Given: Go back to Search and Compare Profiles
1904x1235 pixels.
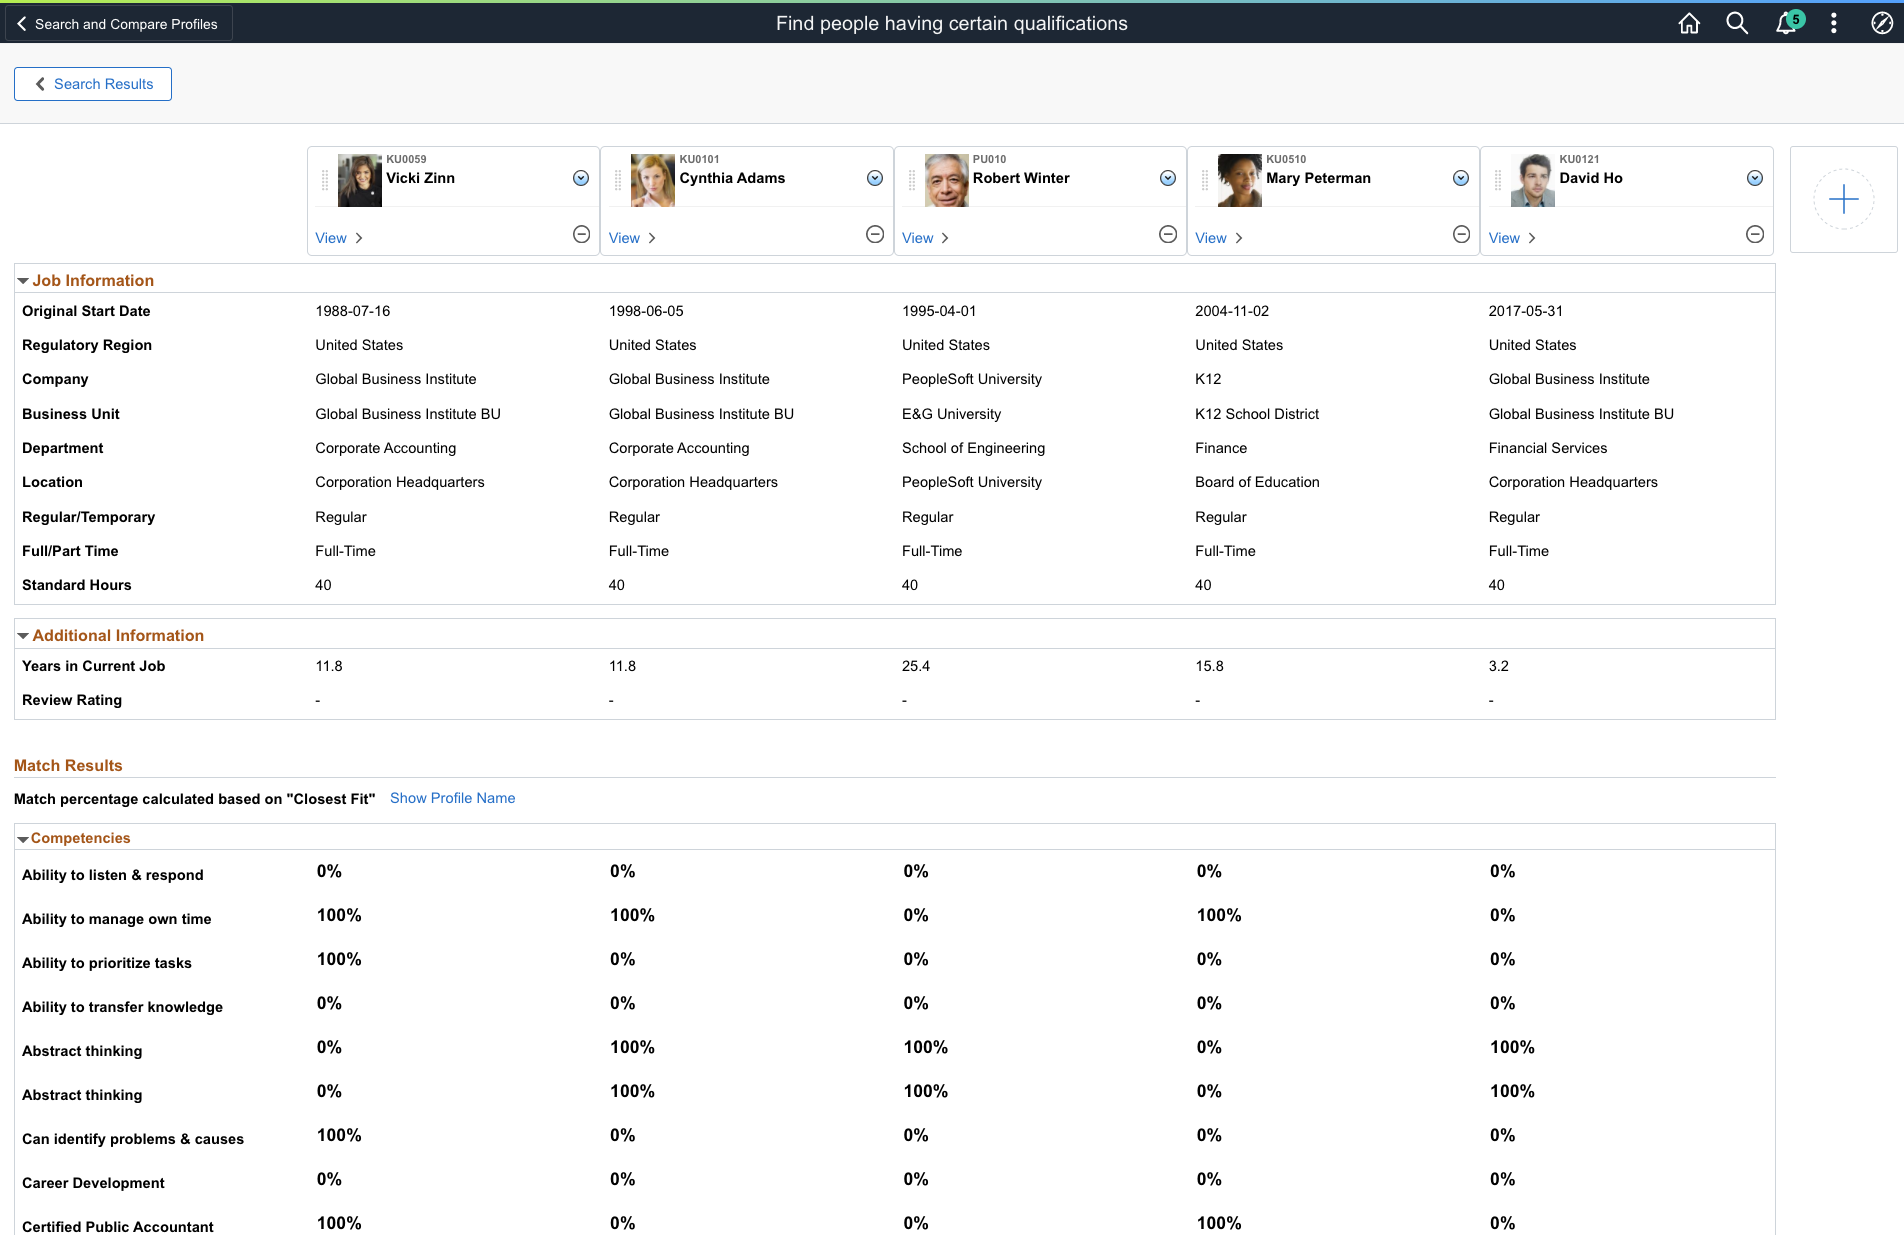Looking at the screenshot, I should (x=118, y=23).
